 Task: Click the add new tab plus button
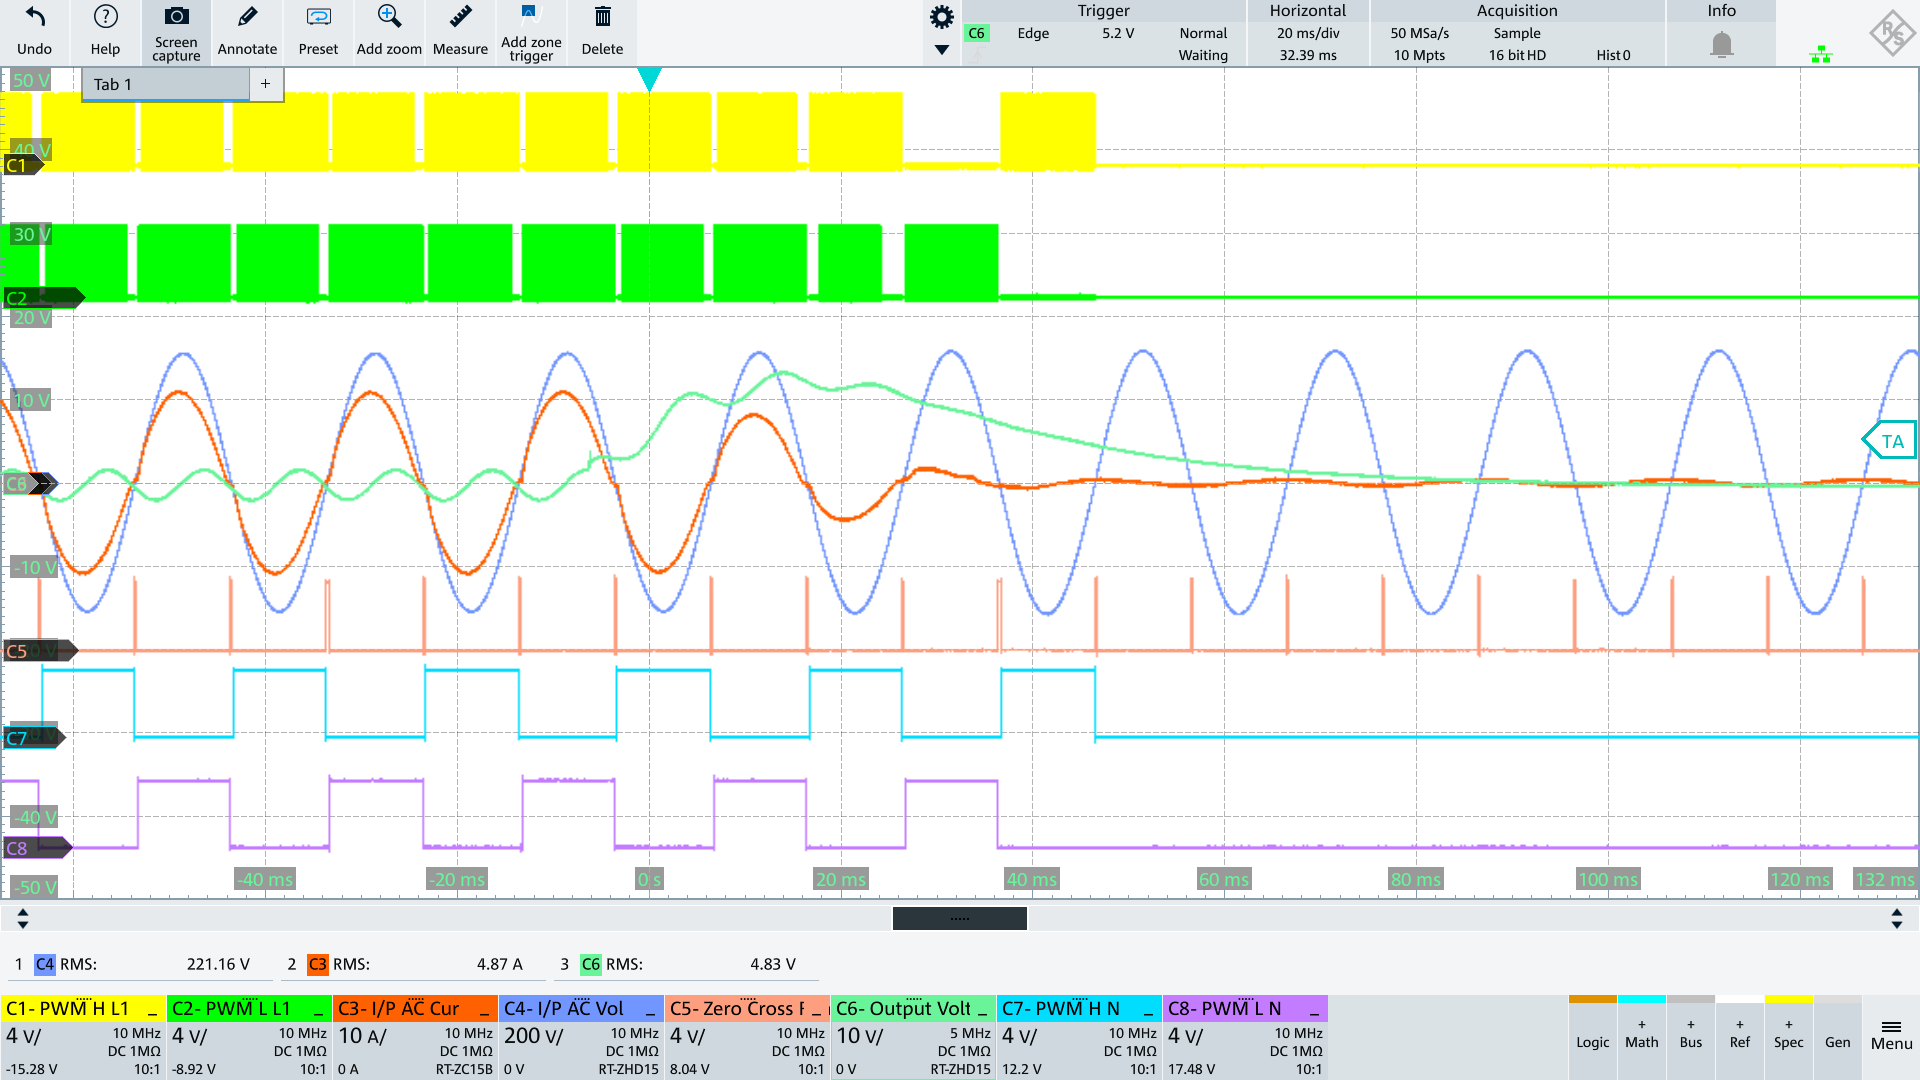pos(264,83)
